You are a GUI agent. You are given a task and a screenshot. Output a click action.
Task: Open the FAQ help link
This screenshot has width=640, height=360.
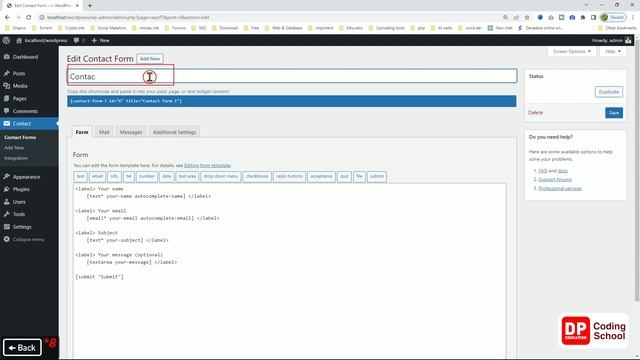[542, 171]
